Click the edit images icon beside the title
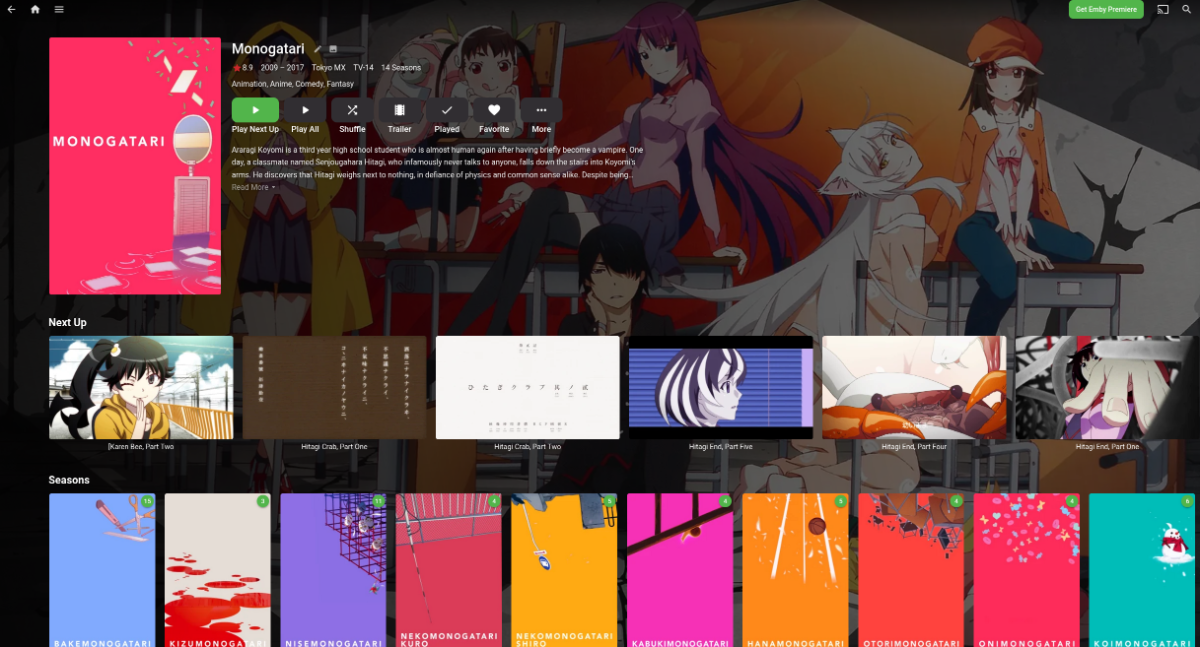Screen dimensions: 1200x647 pyautogui.click(x=333, y=49)
